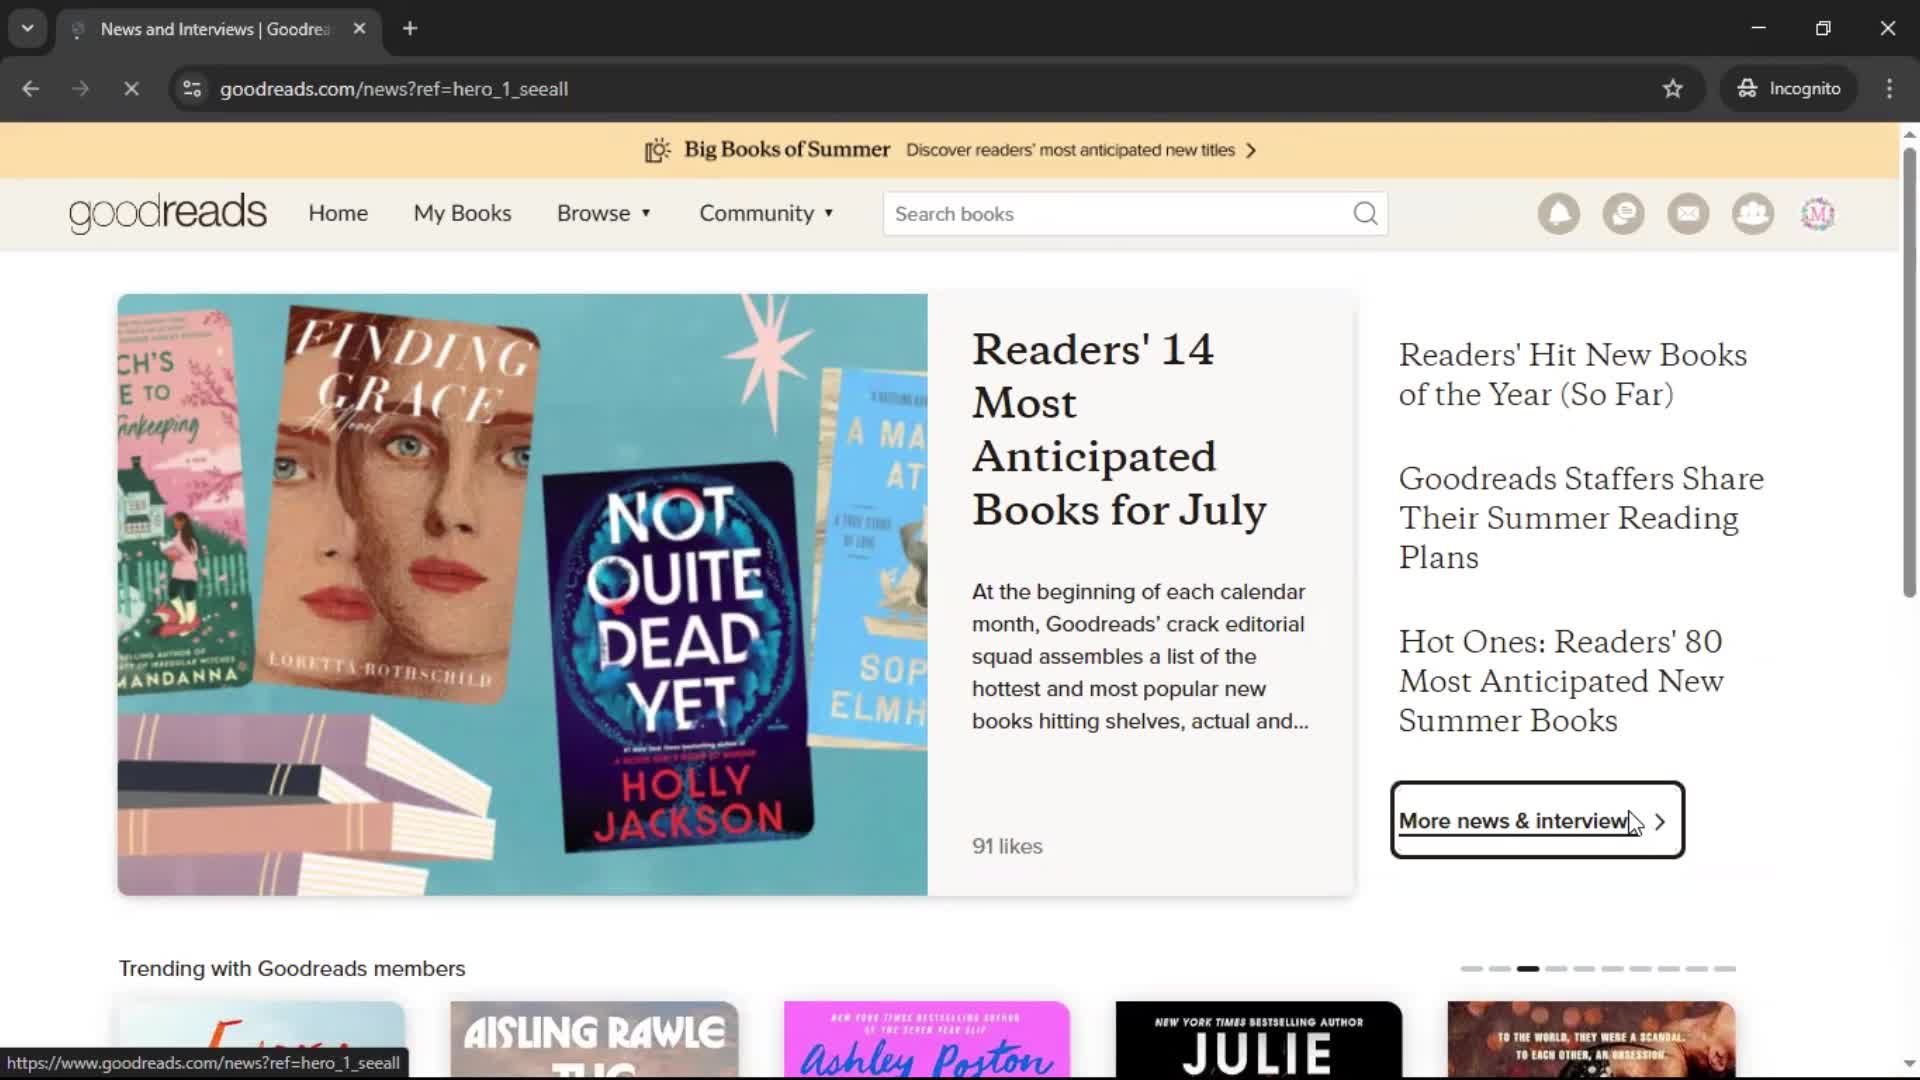Image resolution: width=1920 pixels, height=1080 pixels.
Task: Open a new browser tab
Action: click(410, 29)
